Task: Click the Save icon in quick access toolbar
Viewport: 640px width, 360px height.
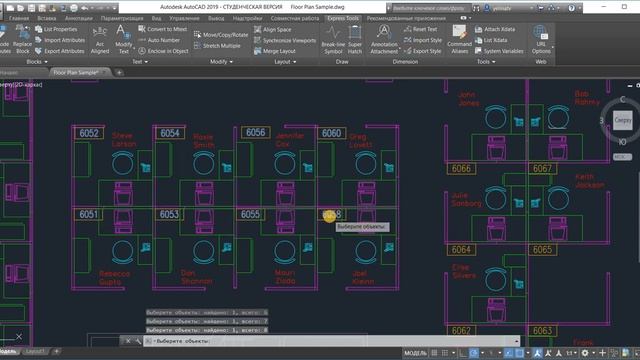Action: (31, 8)
